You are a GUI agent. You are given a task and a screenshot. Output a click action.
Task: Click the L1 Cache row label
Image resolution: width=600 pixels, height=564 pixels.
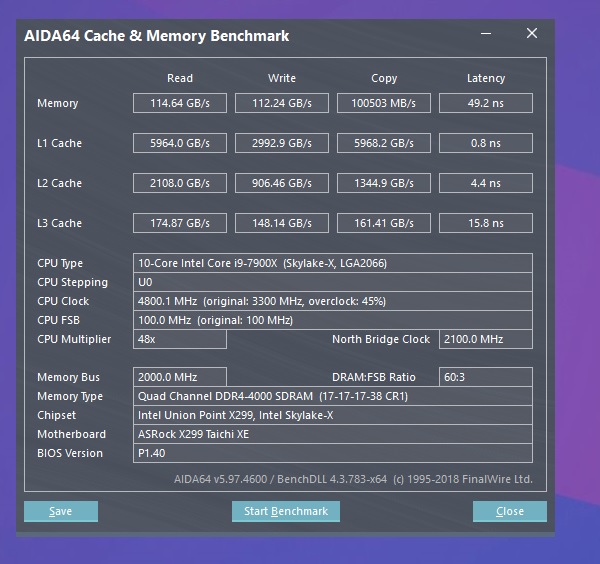[59, 143]
